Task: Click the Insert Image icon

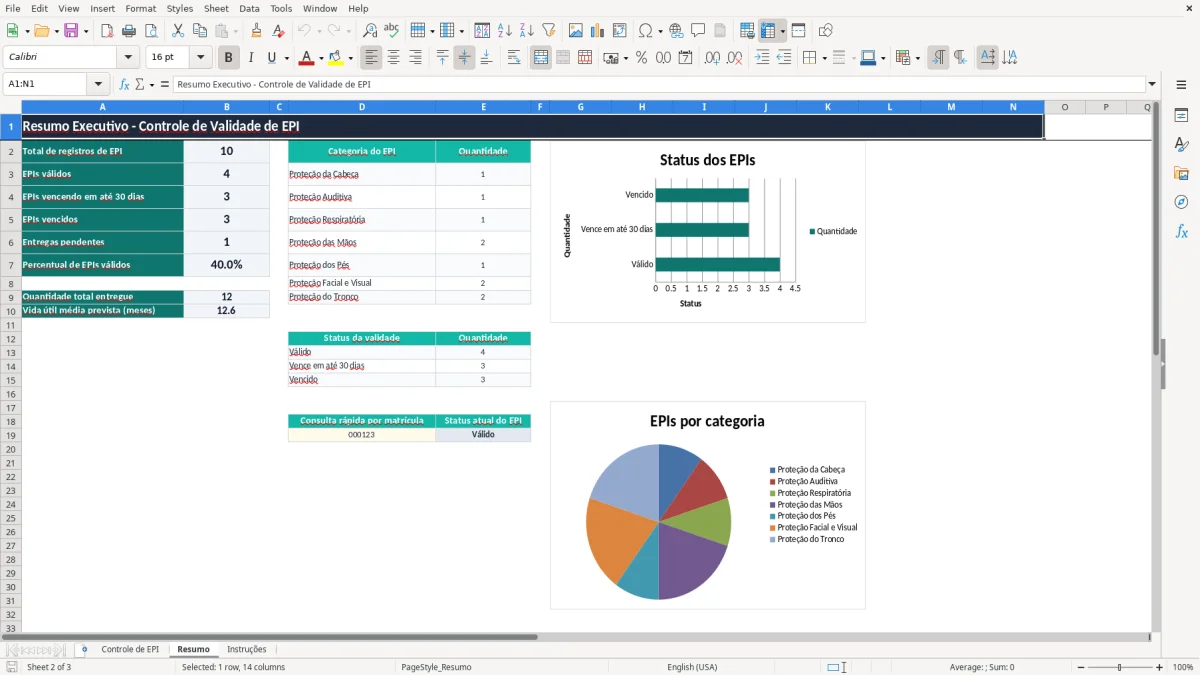Action: 576,31
